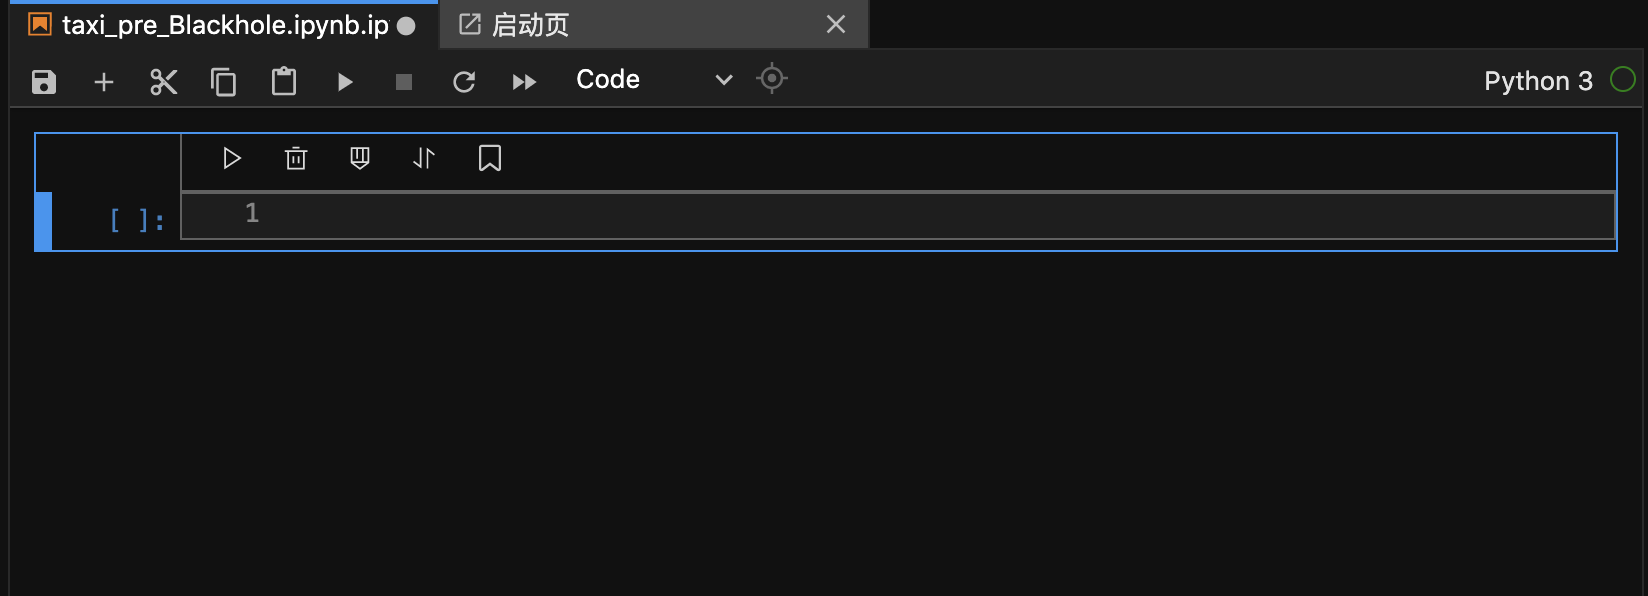Image resolution: width=1648 pixels, height=596 pixels.
Task: Save the notebook with the floppy disk icon
Action: (44, 82)
